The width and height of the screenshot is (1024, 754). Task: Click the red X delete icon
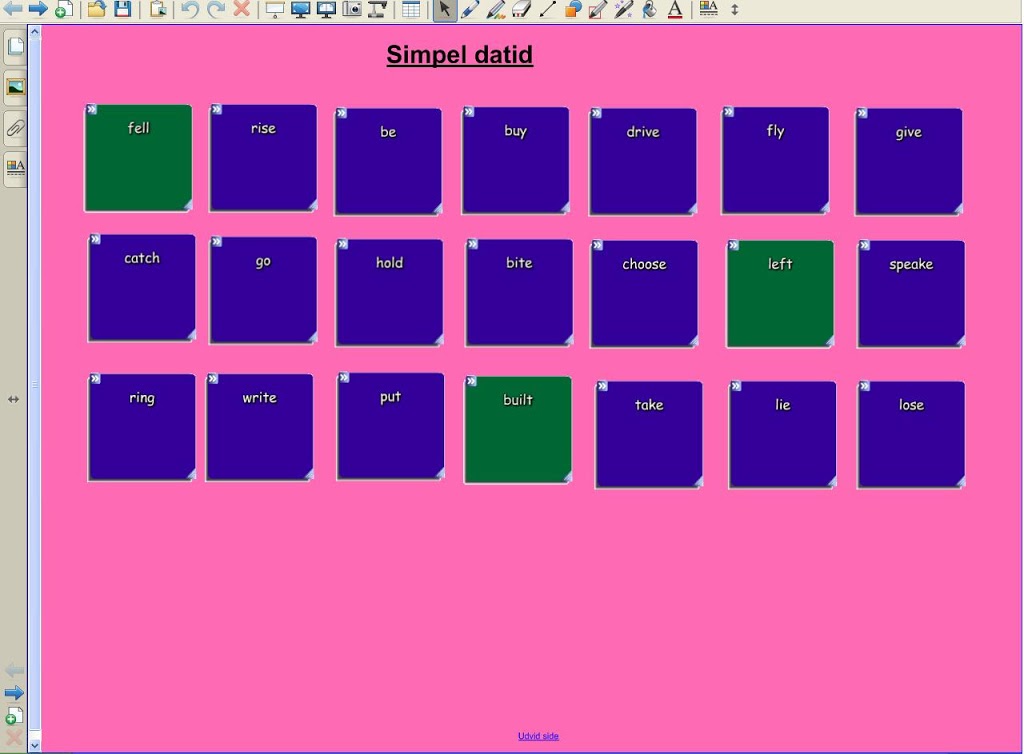[x=242, y=9]
